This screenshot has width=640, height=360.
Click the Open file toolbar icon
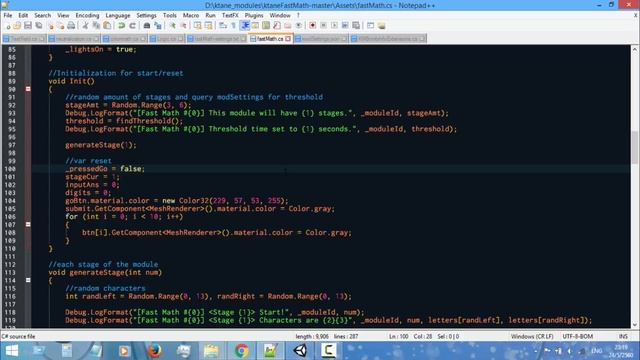17,26
